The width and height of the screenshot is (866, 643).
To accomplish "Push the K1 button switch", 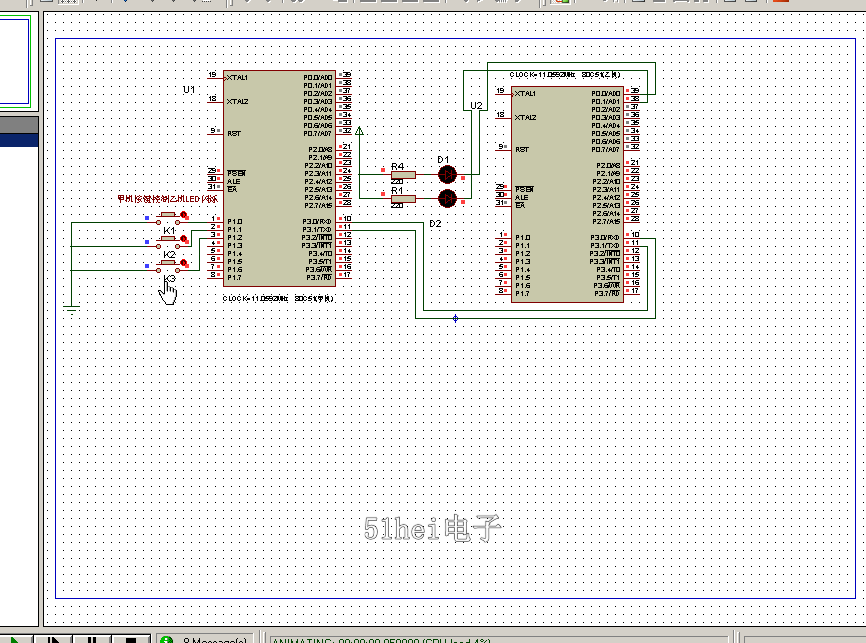I will pos(167,217).
